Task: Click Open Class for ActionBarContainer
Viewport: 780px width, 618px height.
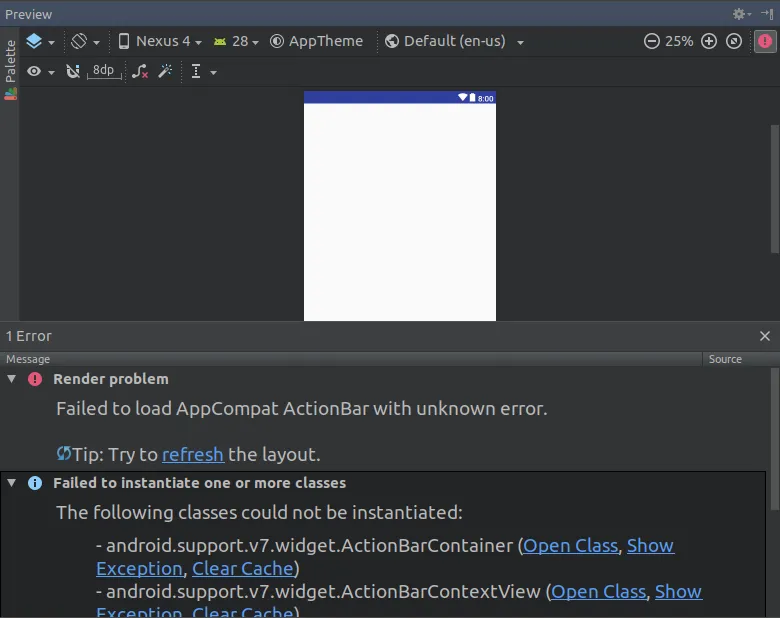Action: (x=570, y=546)
